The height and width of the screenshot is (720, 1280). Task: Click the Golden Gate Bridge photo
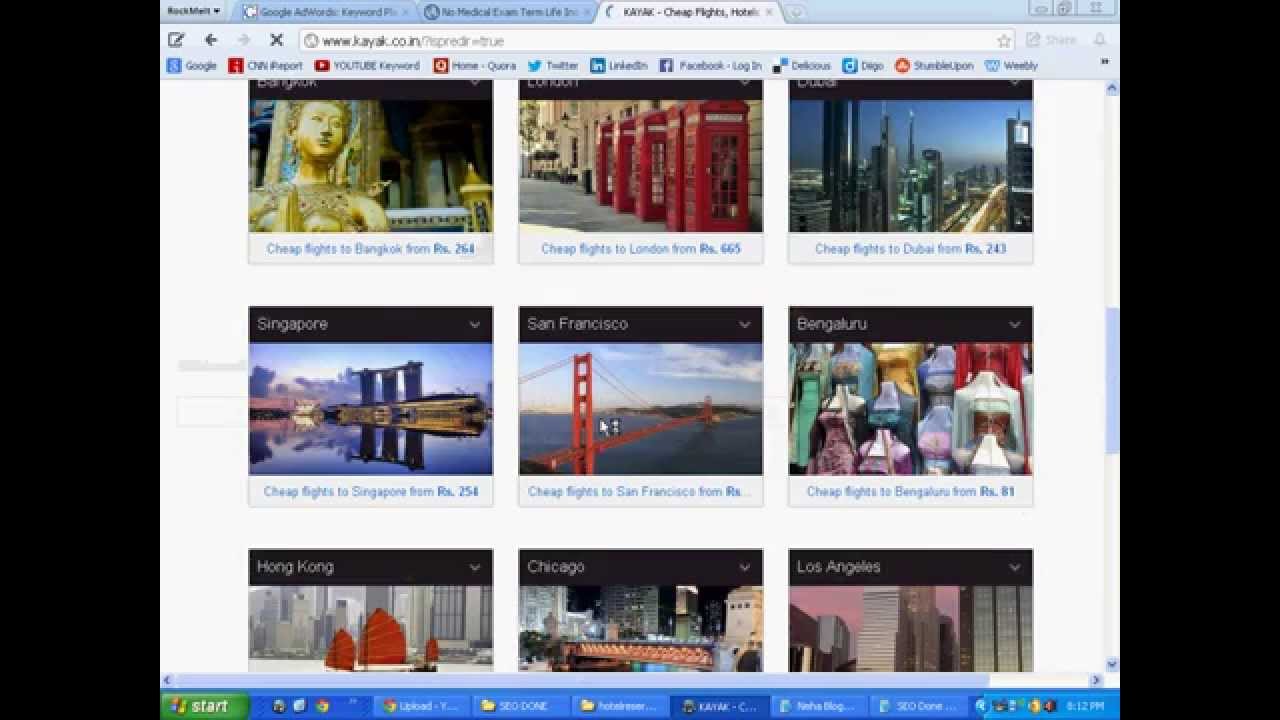pyautogui.click(x=640, y=409)
